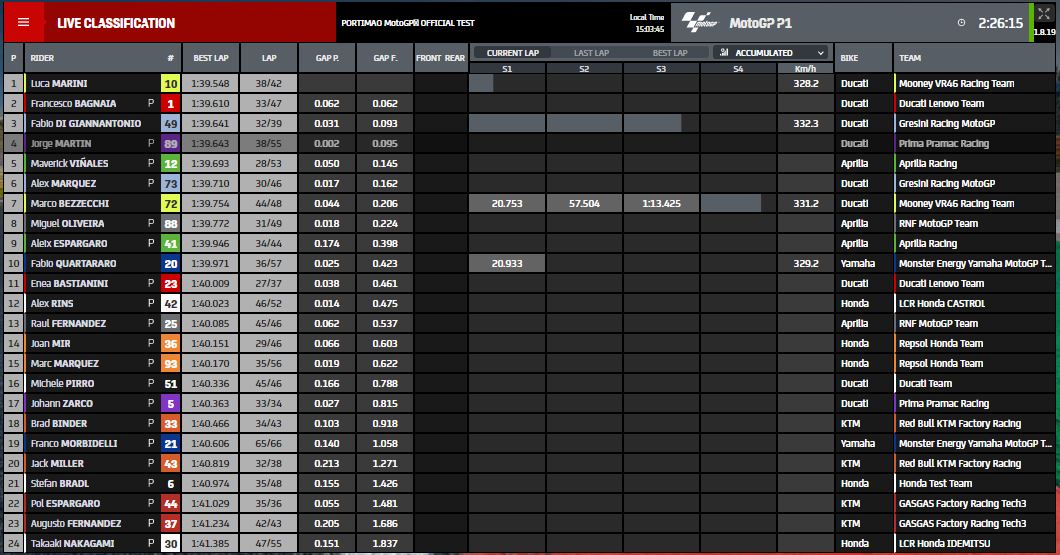Click top speed 328.2
The width and height of the screenshot is (1060, 555).
806,84
